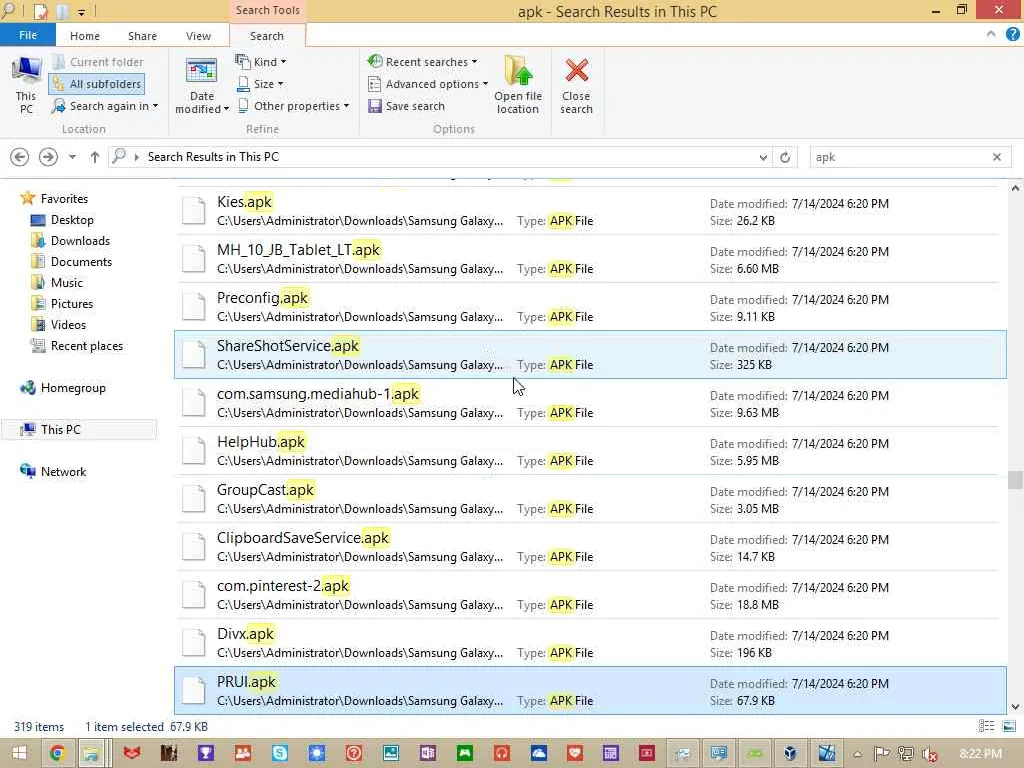Click File Explorer taskbar icon
This screenshot has width=1024, height=768.
tap(91, 753)
